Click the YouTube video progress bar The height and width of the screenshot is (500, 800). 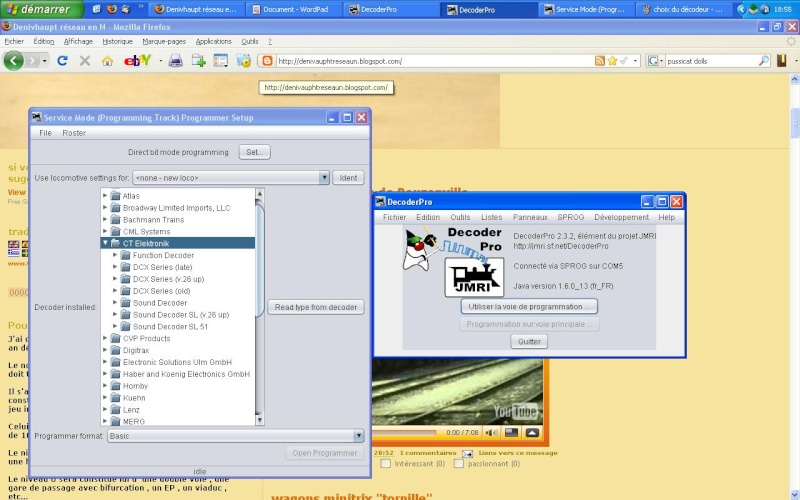(405, 433)
